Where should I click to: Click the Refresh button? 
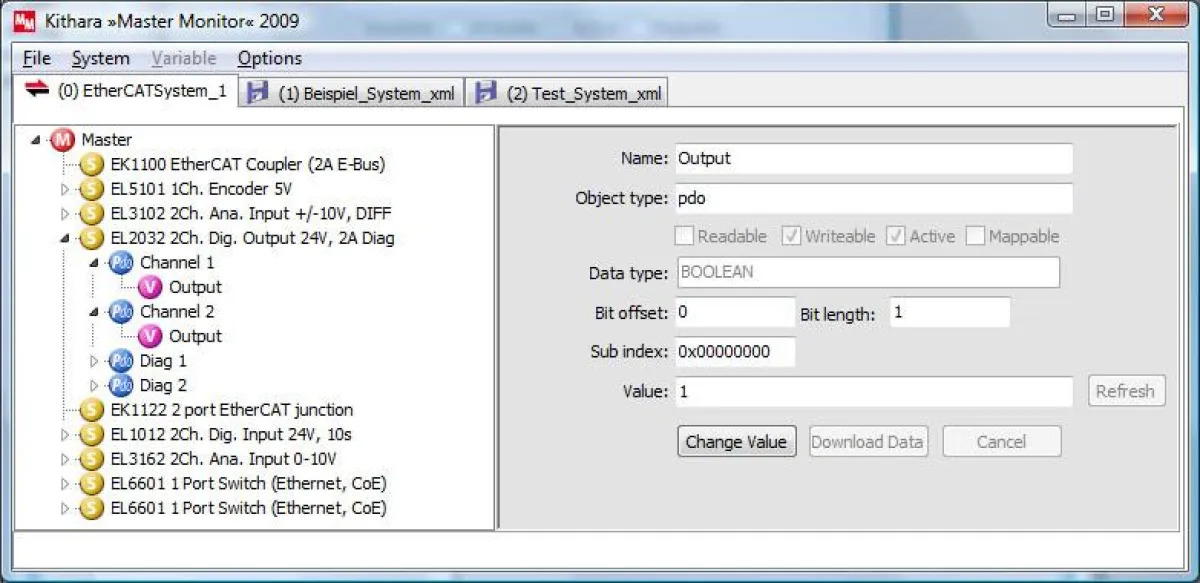(x=1125, y=391)
